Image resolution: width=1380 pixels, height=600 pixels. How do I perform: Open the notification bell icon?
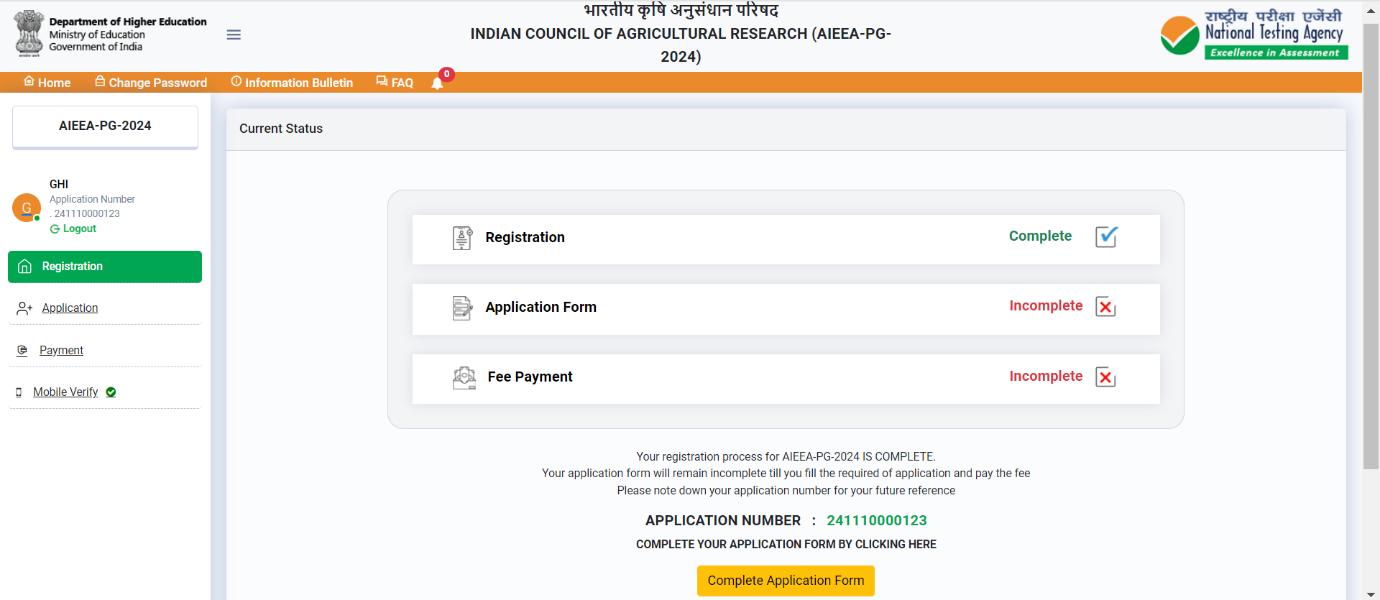pos(437,83)
